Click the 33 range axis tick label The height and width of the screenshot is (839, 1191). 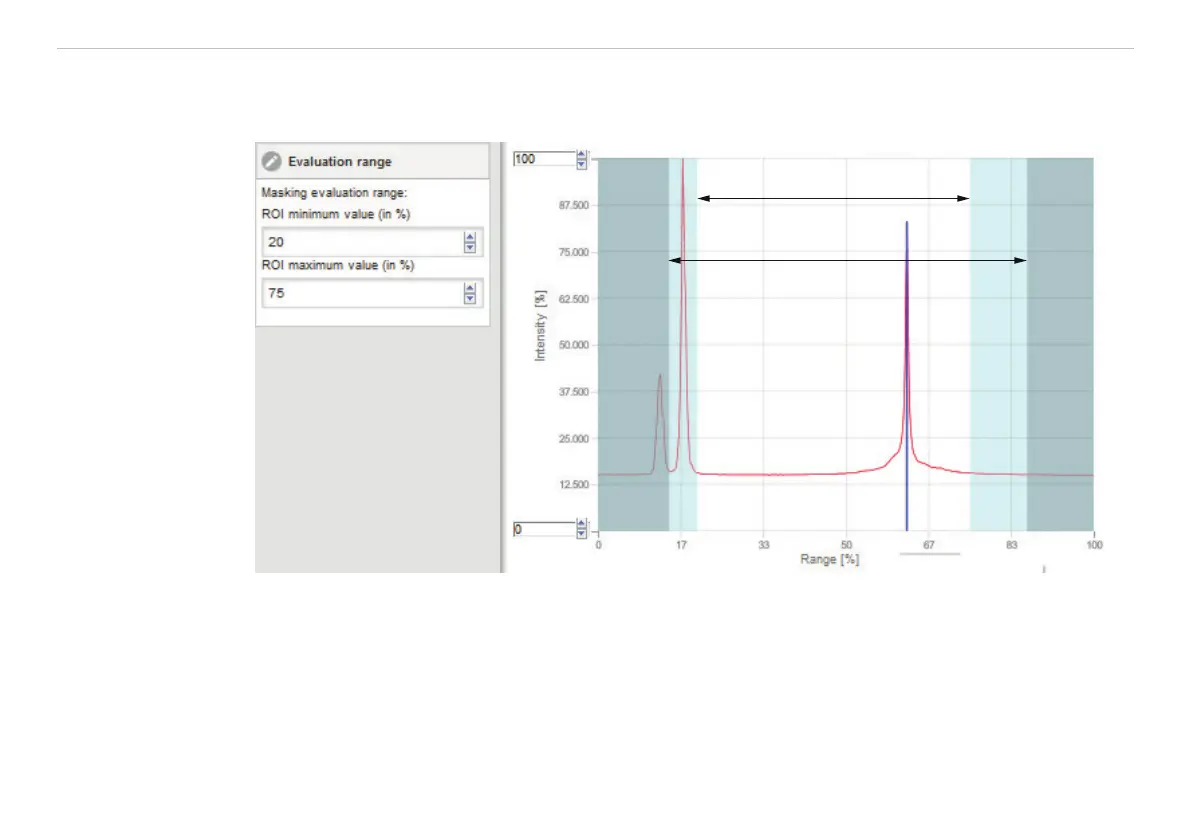click(763, 544)
